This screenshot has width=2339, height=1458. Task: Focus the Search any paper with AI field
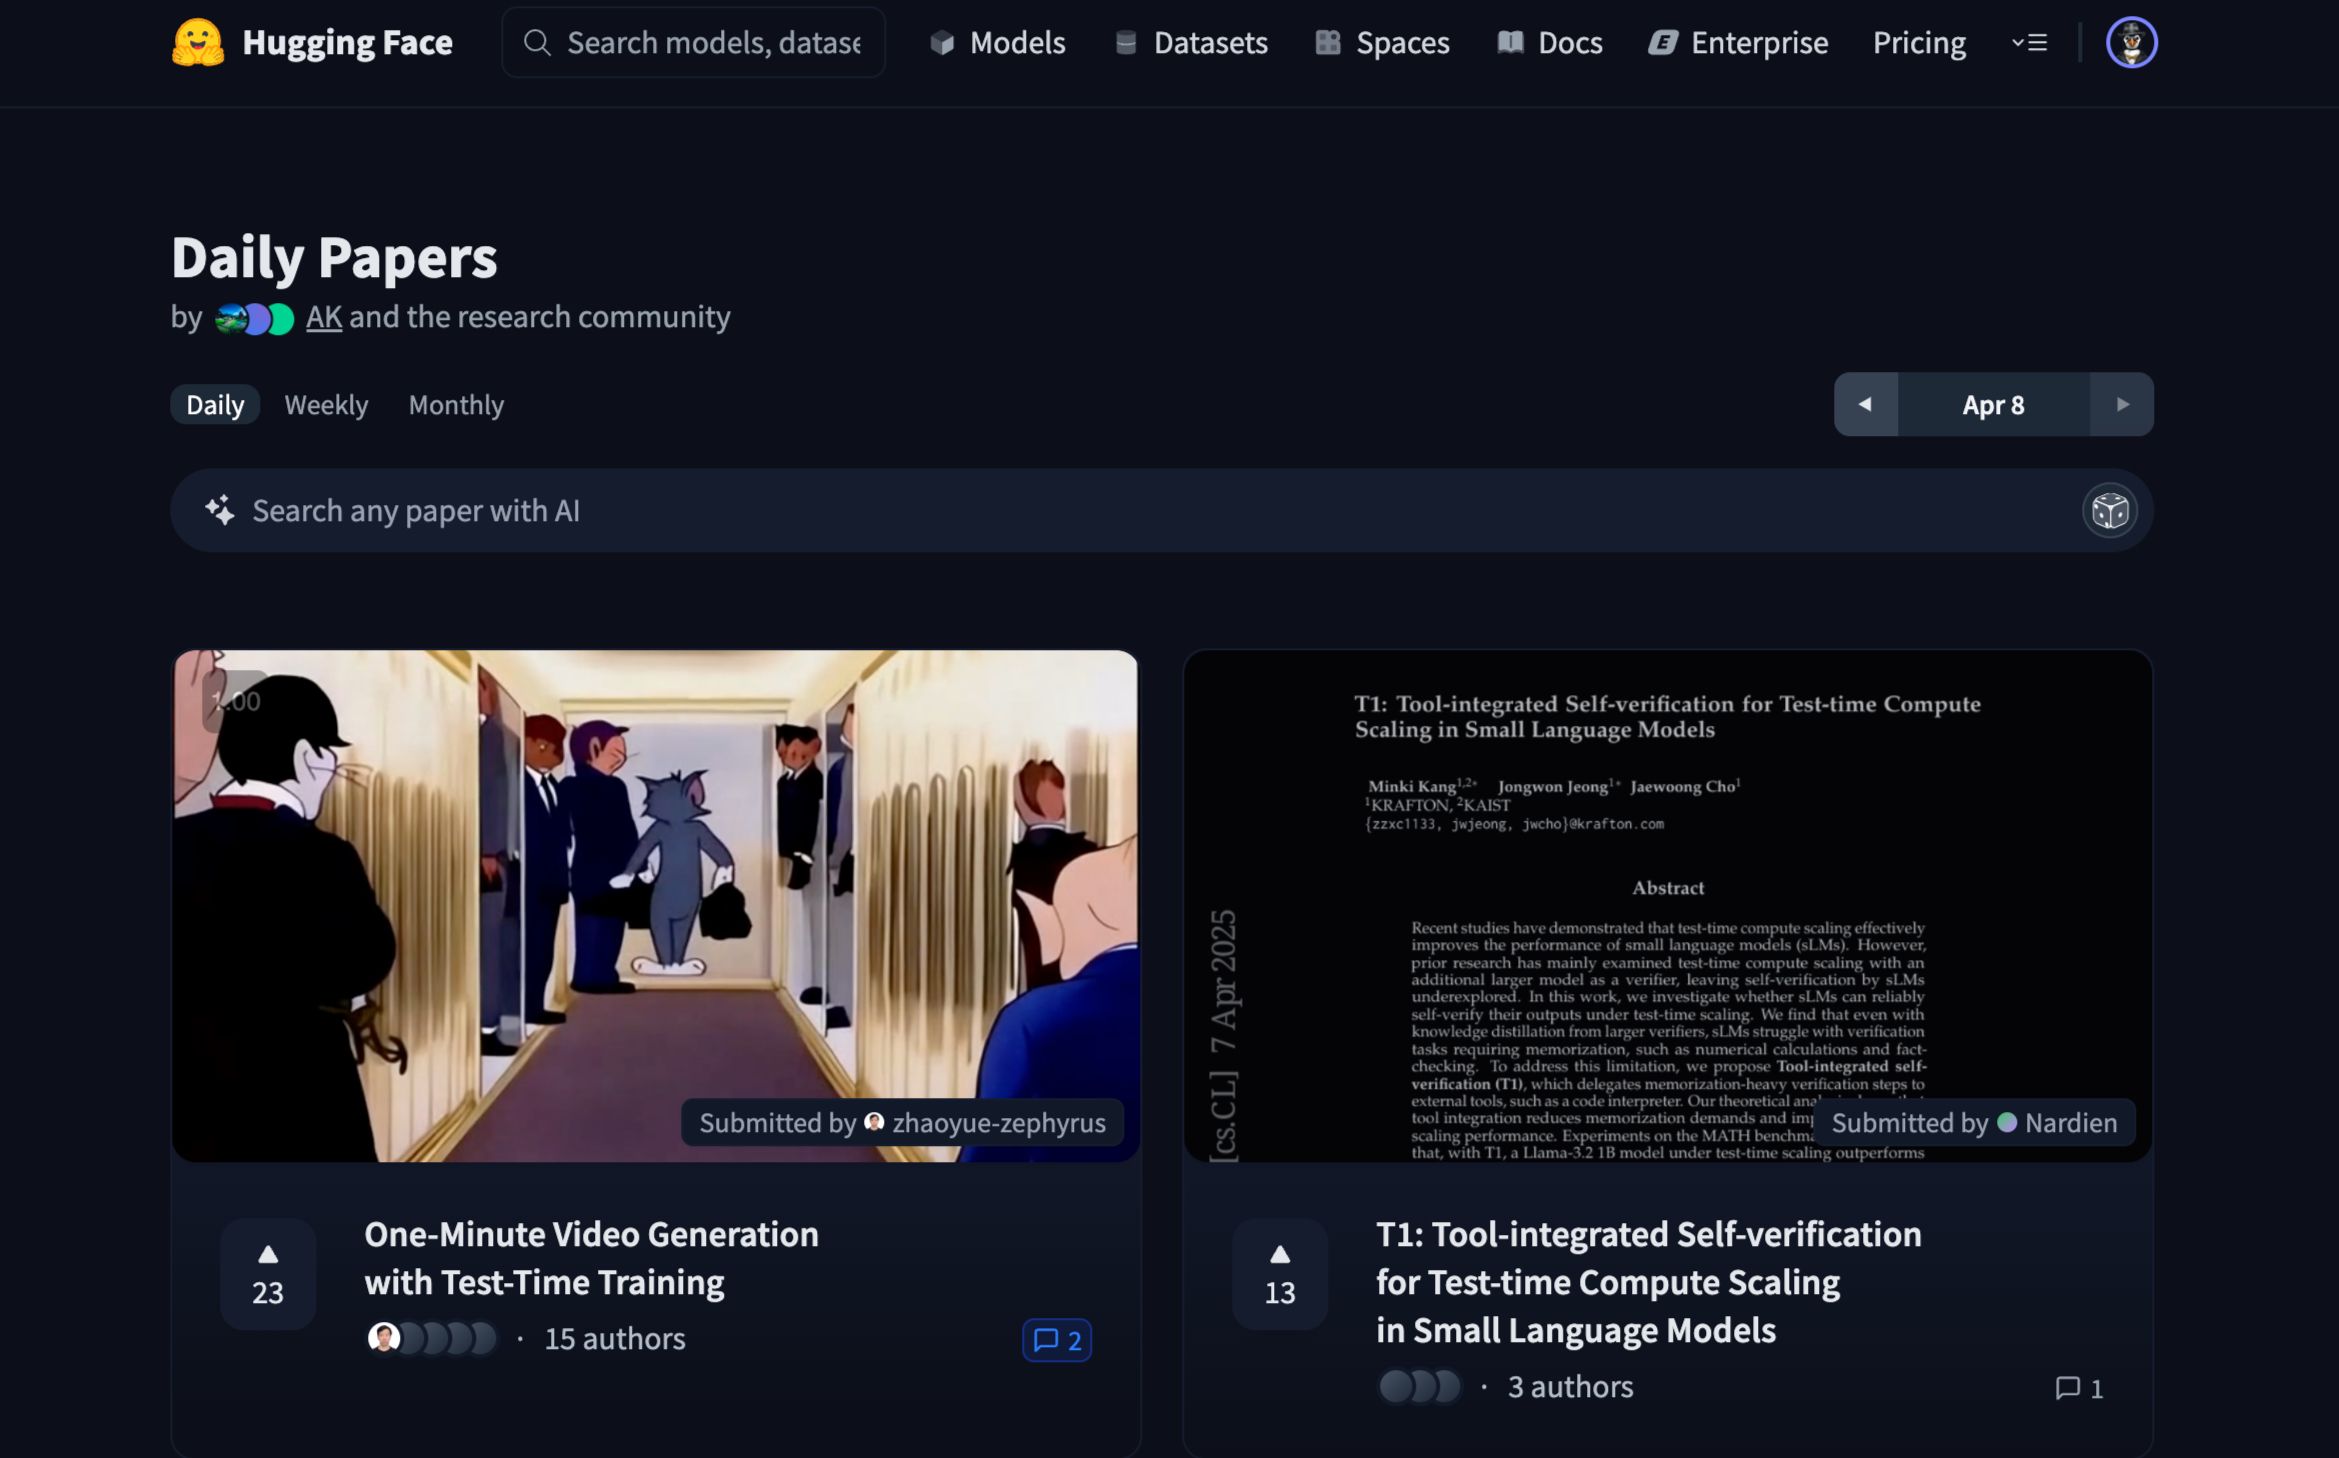(x=1161, y=511)
